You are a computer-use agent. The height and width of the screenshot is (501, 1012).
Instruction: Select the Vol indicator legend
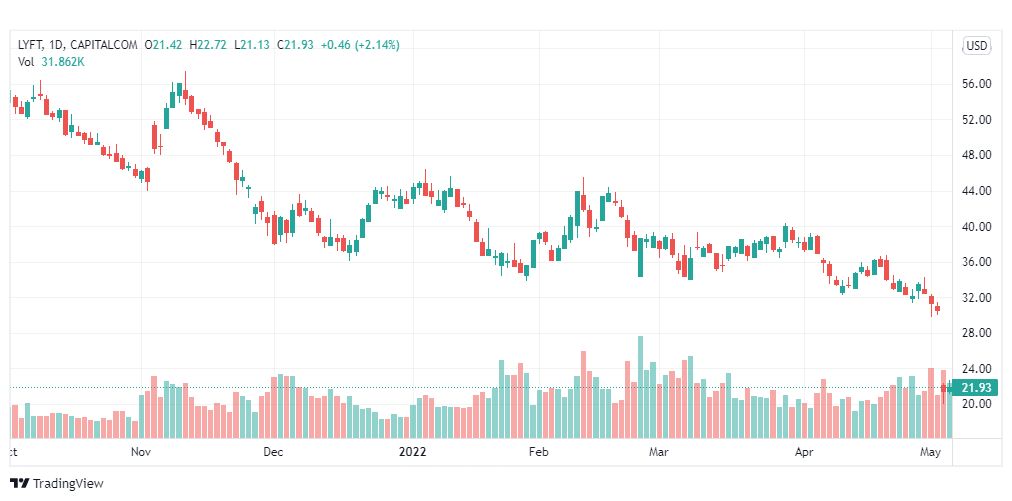pos(26,62)
